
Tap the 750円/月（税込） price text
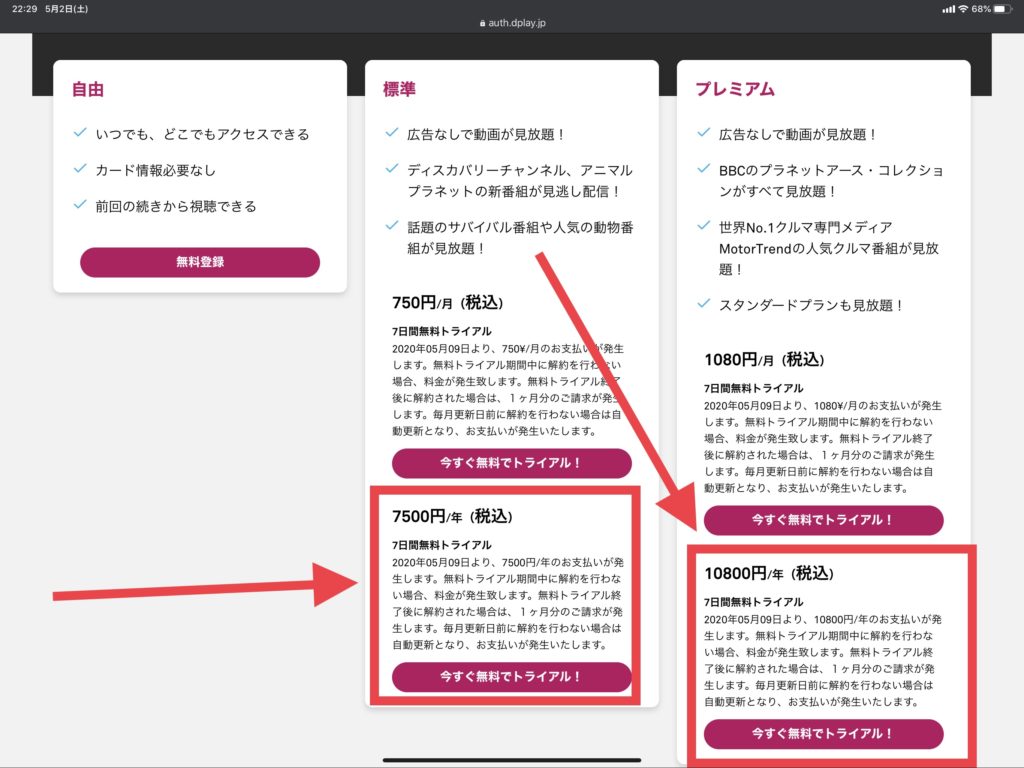448,303
